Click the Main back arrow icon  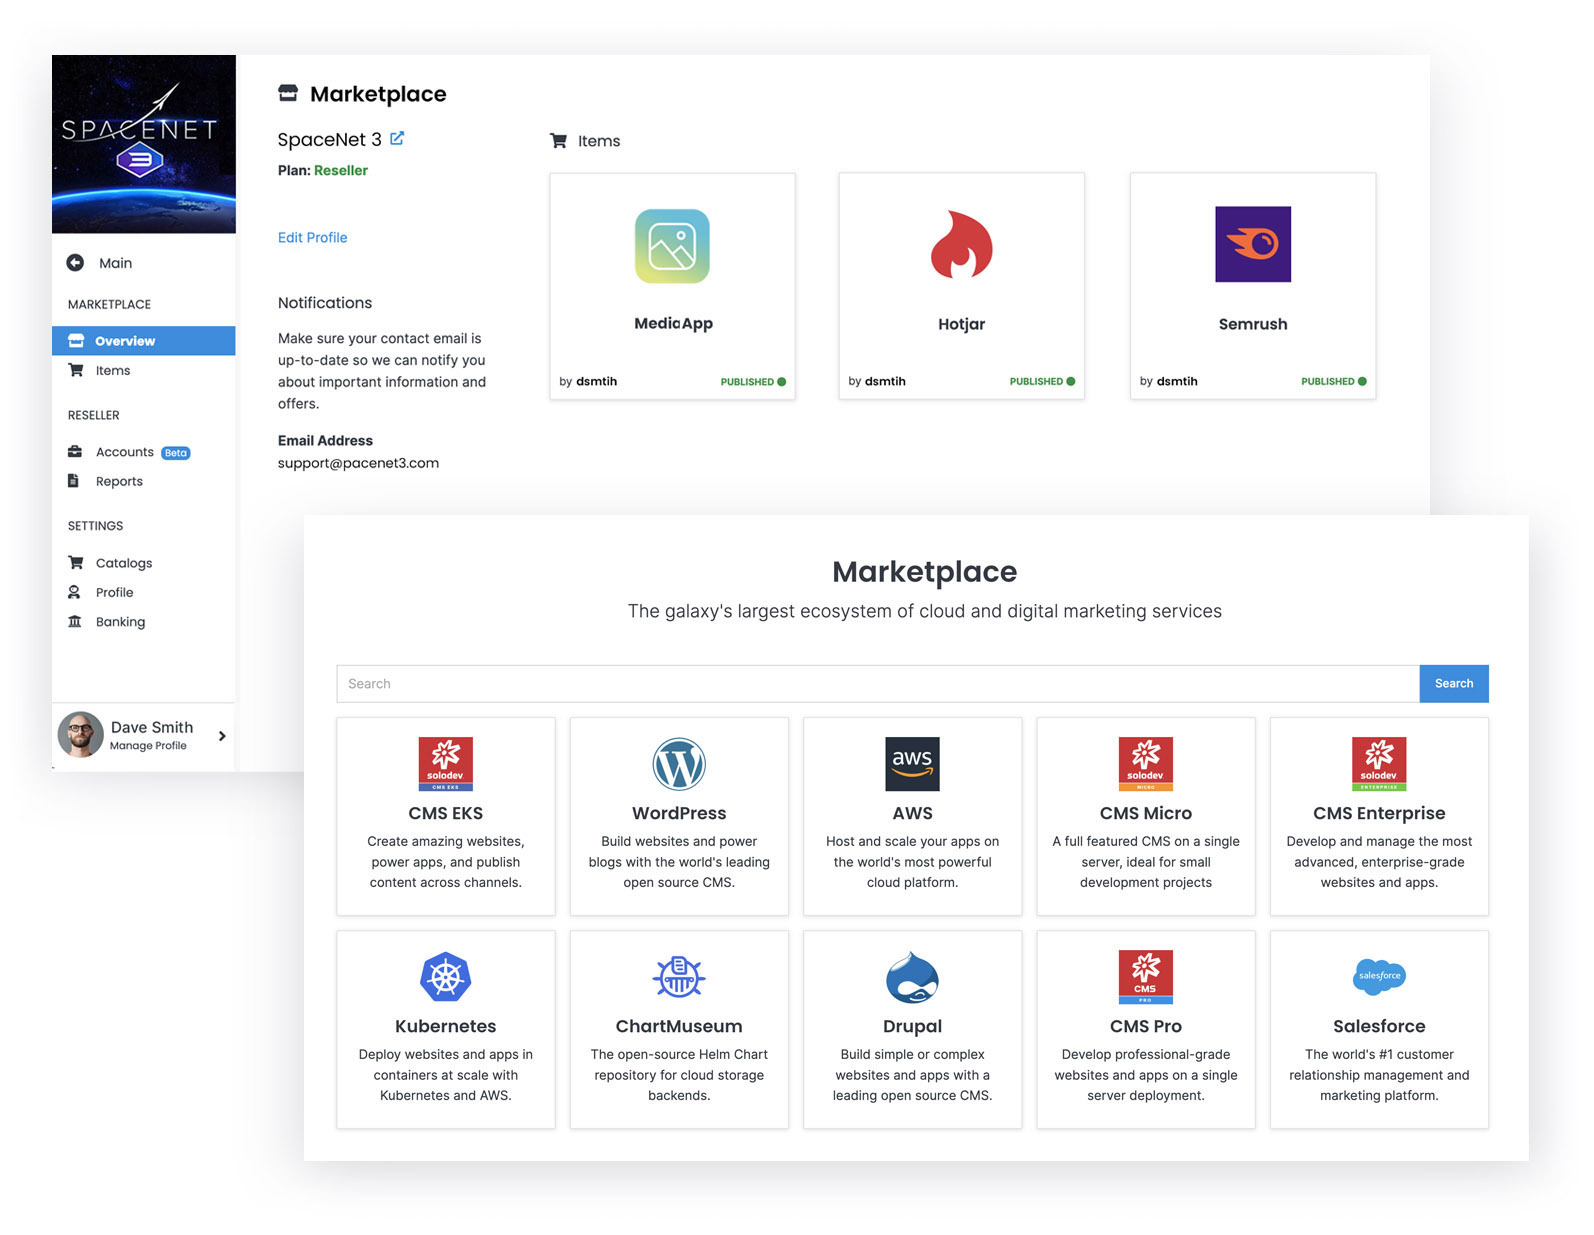click(75, 263)
